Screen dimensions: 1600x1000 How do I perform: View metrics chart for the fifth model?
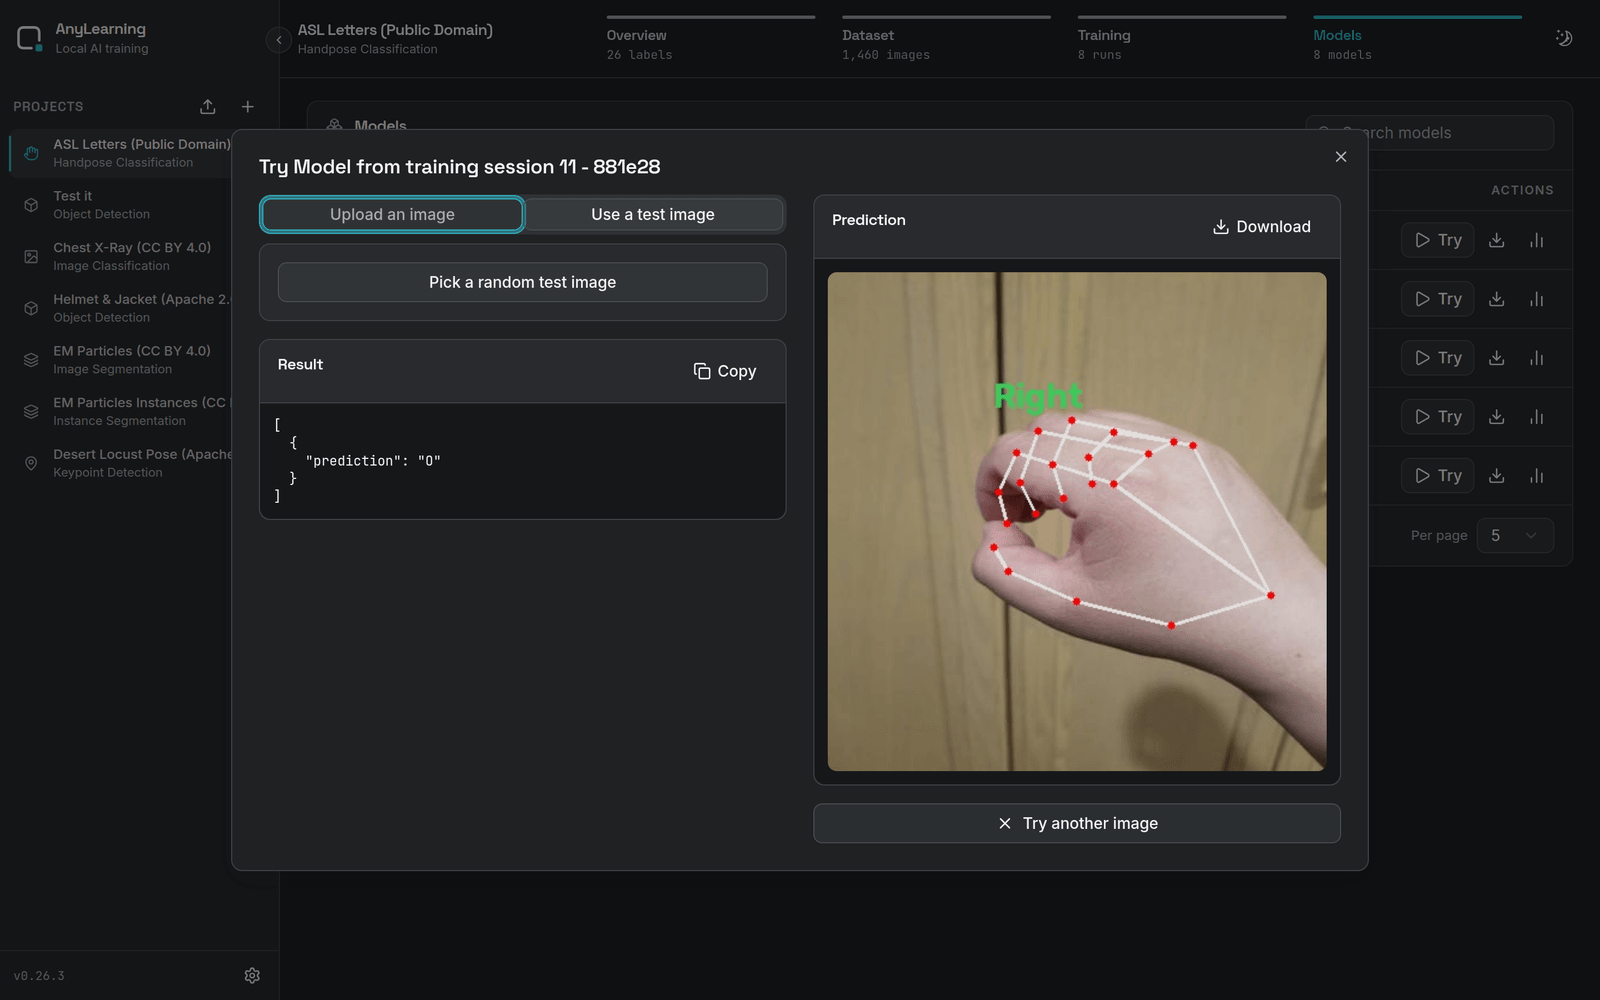point(1537,476)
